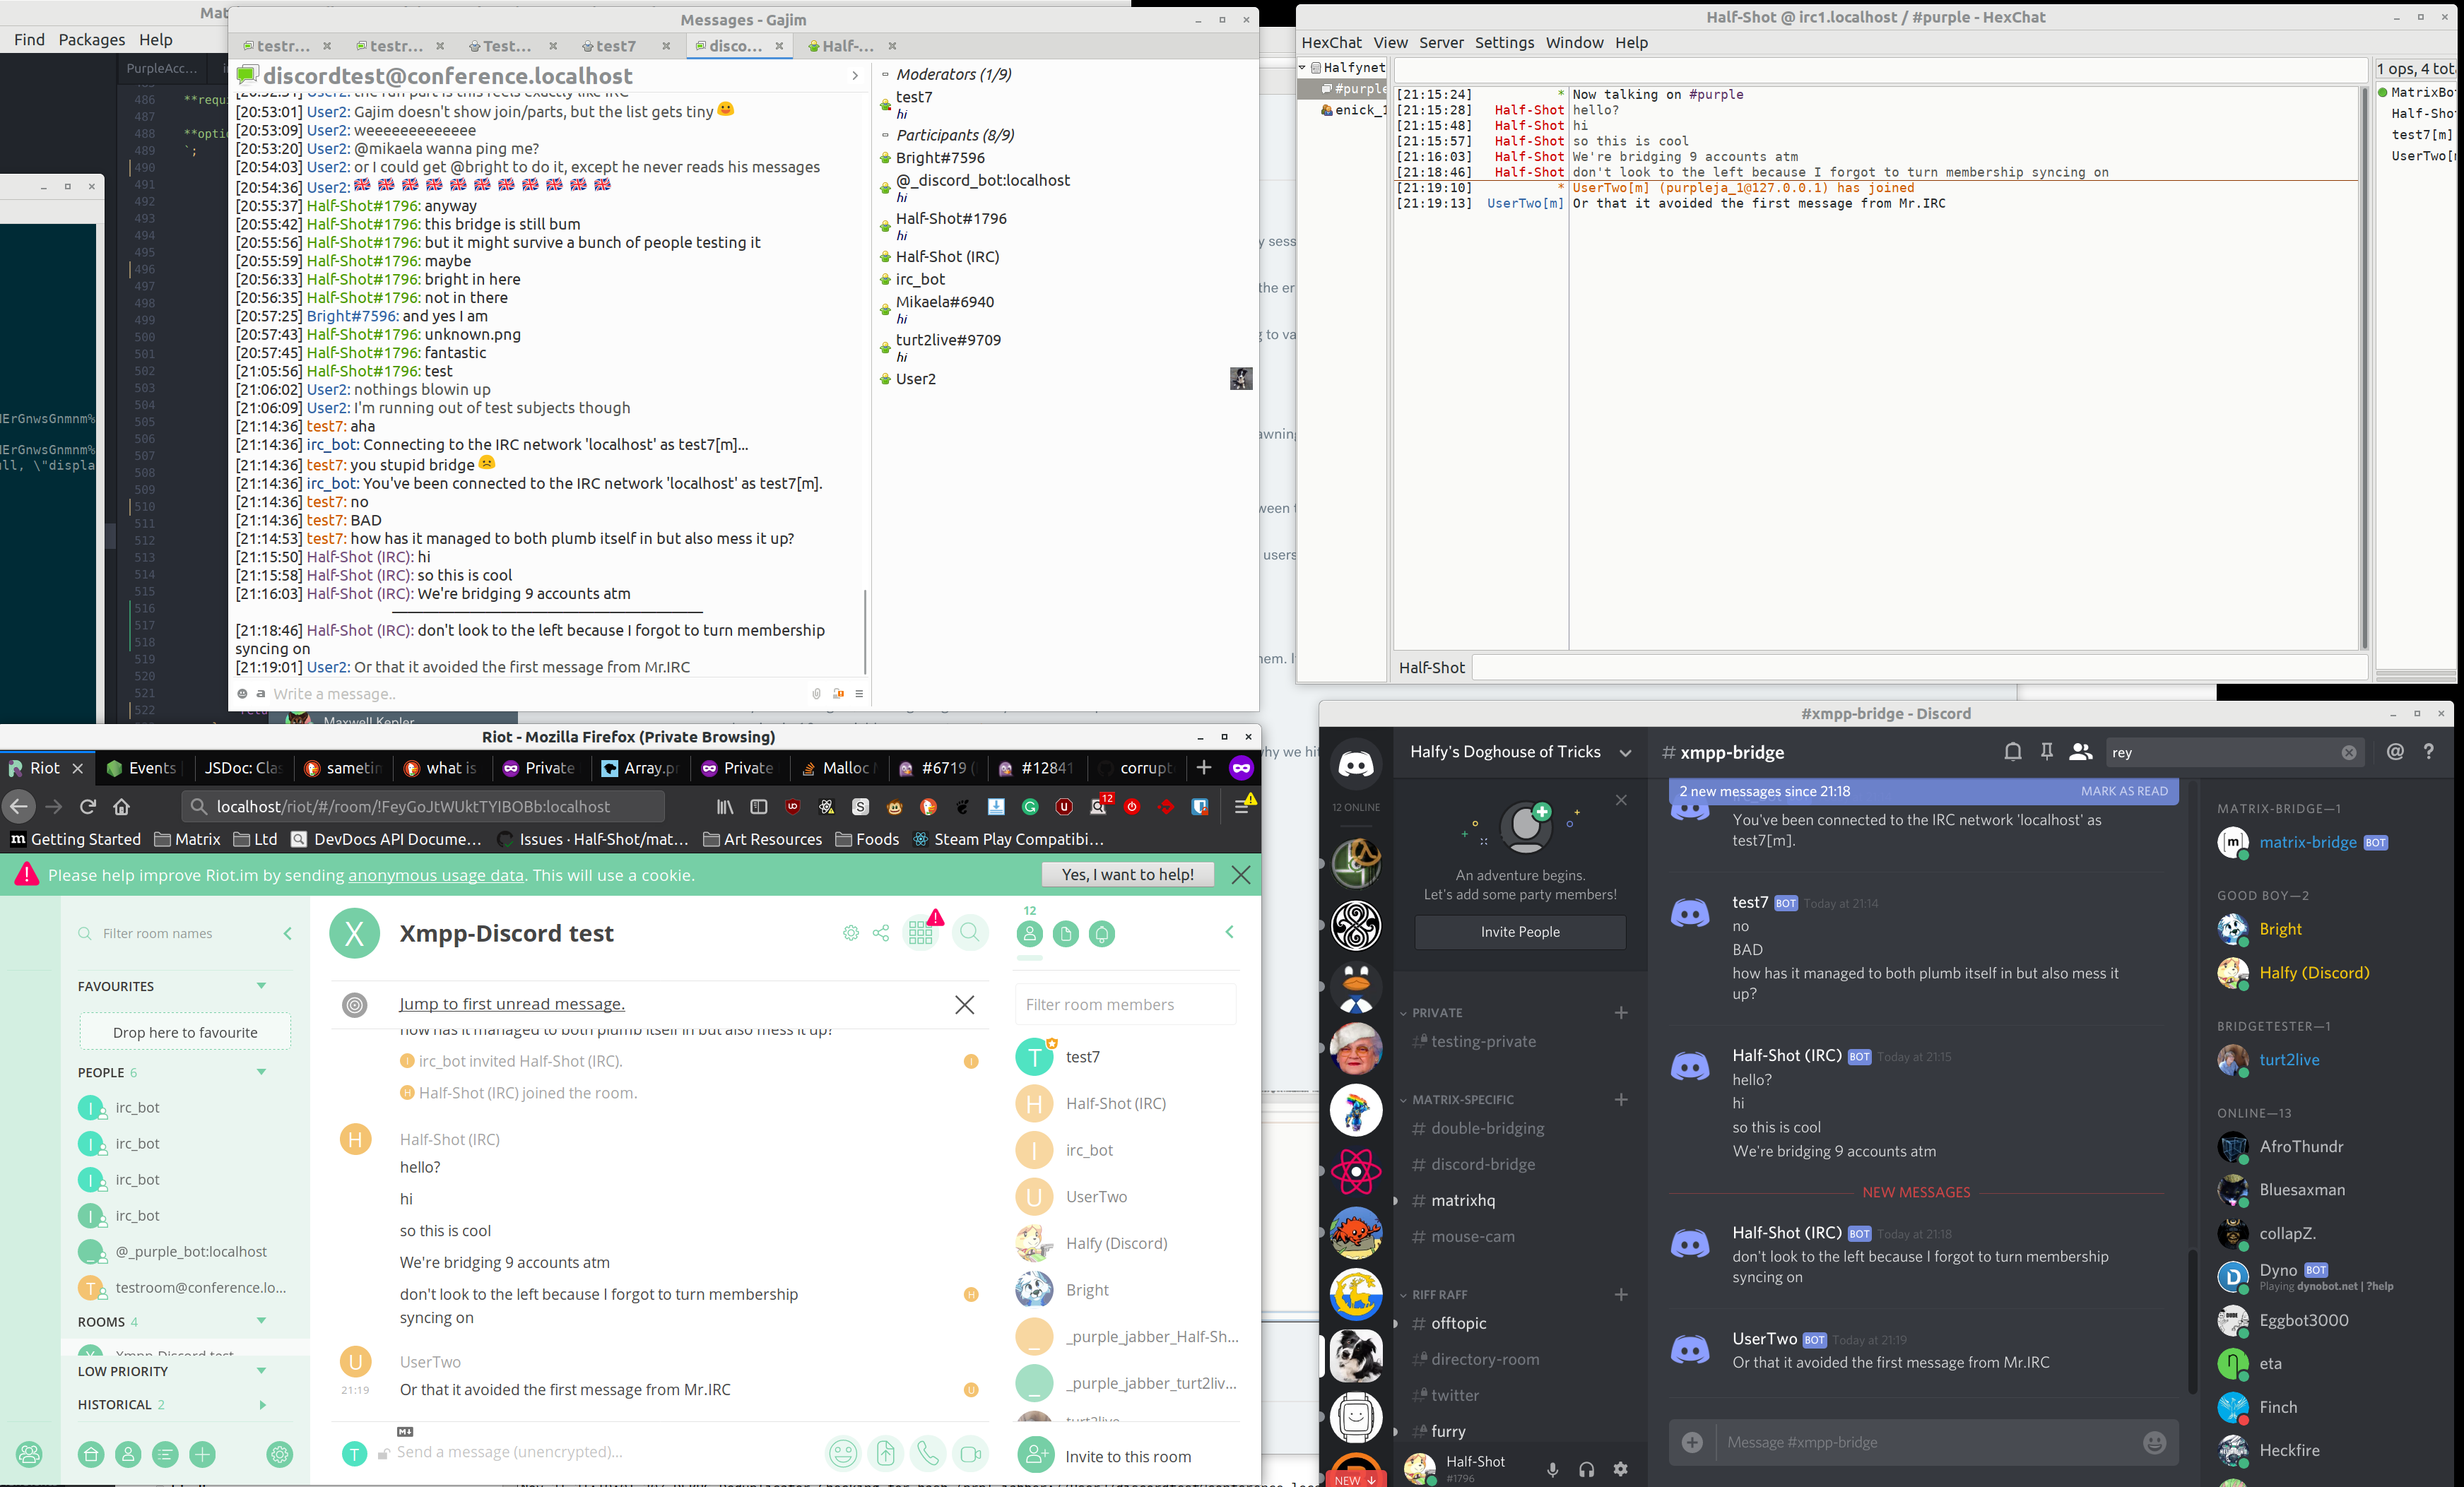Screen dimensions: 2464x1487
Task: Reload the Firefox page
Action: pyautogui.click(x=88, y=806)
